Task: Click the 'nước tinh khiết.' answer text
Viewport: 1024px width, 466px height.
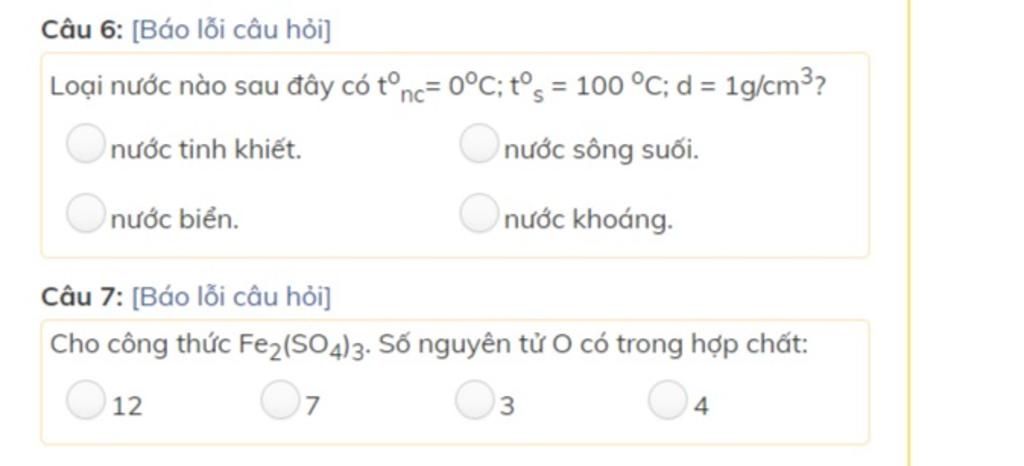Action: tap(206, 151)
